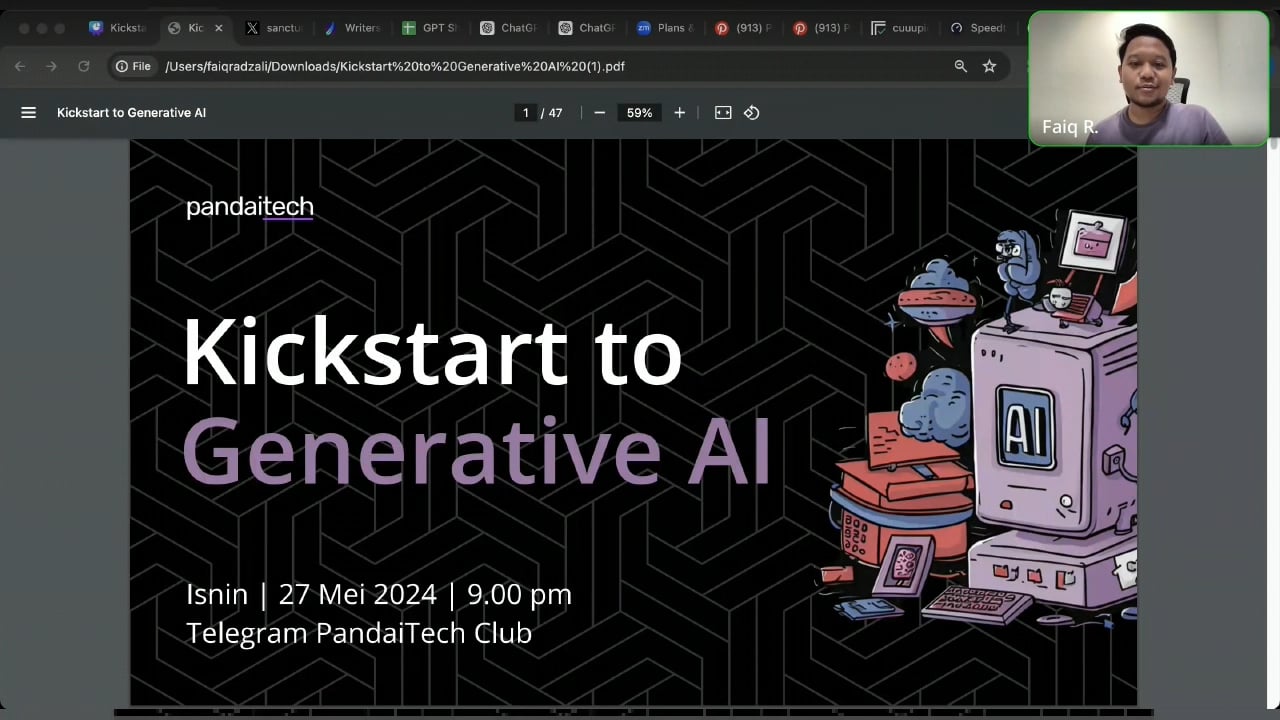Click the date line Isnin 27 Mei 2024
Image resolution: width=1280 pixels, height=720 pixels.
[x=379, y=594]
